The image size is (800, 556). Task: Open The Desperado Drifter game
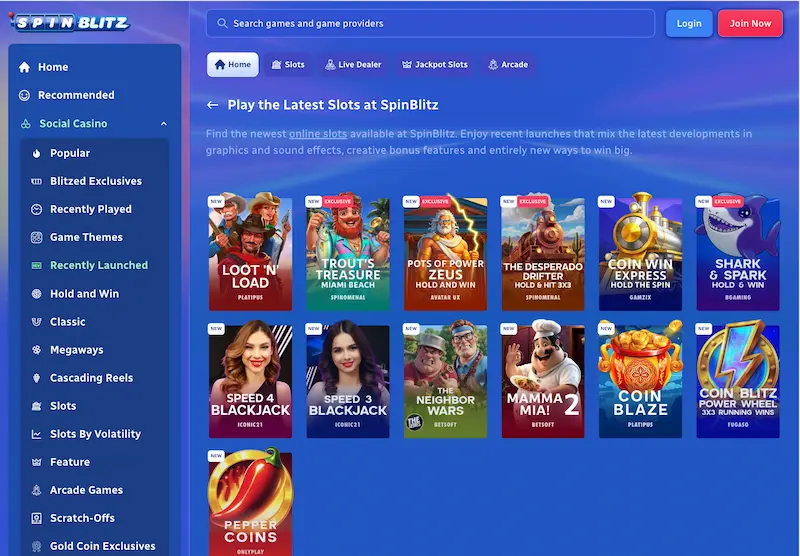coord(543,252)
